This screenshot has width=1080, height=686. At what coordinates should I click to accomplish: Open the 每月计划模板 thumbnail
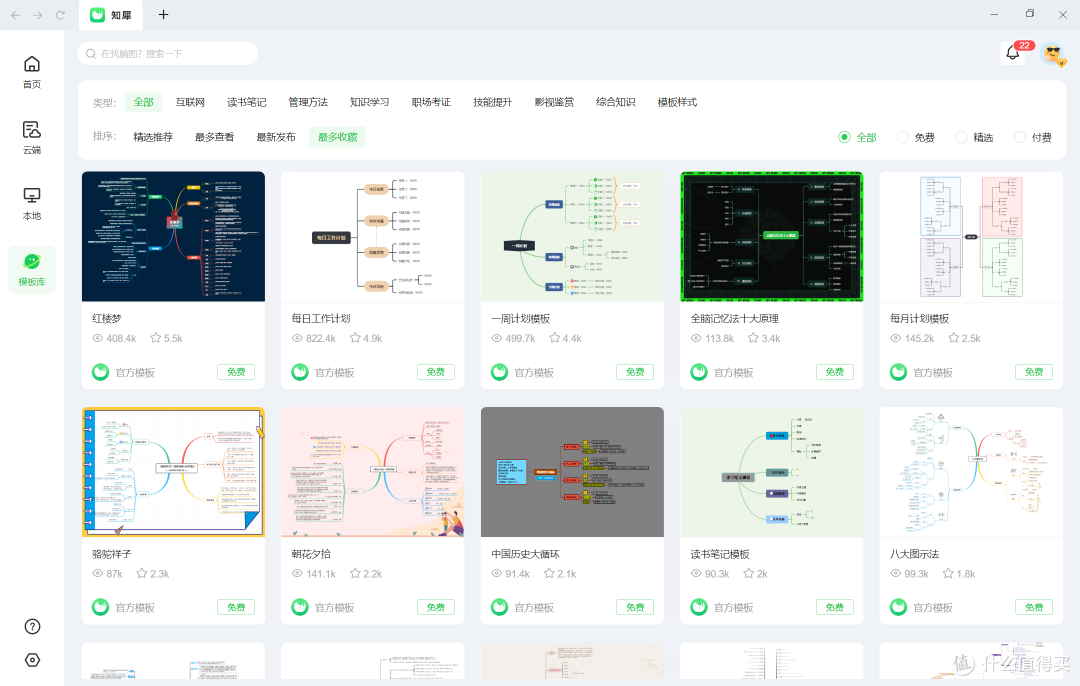coord(971,236)
